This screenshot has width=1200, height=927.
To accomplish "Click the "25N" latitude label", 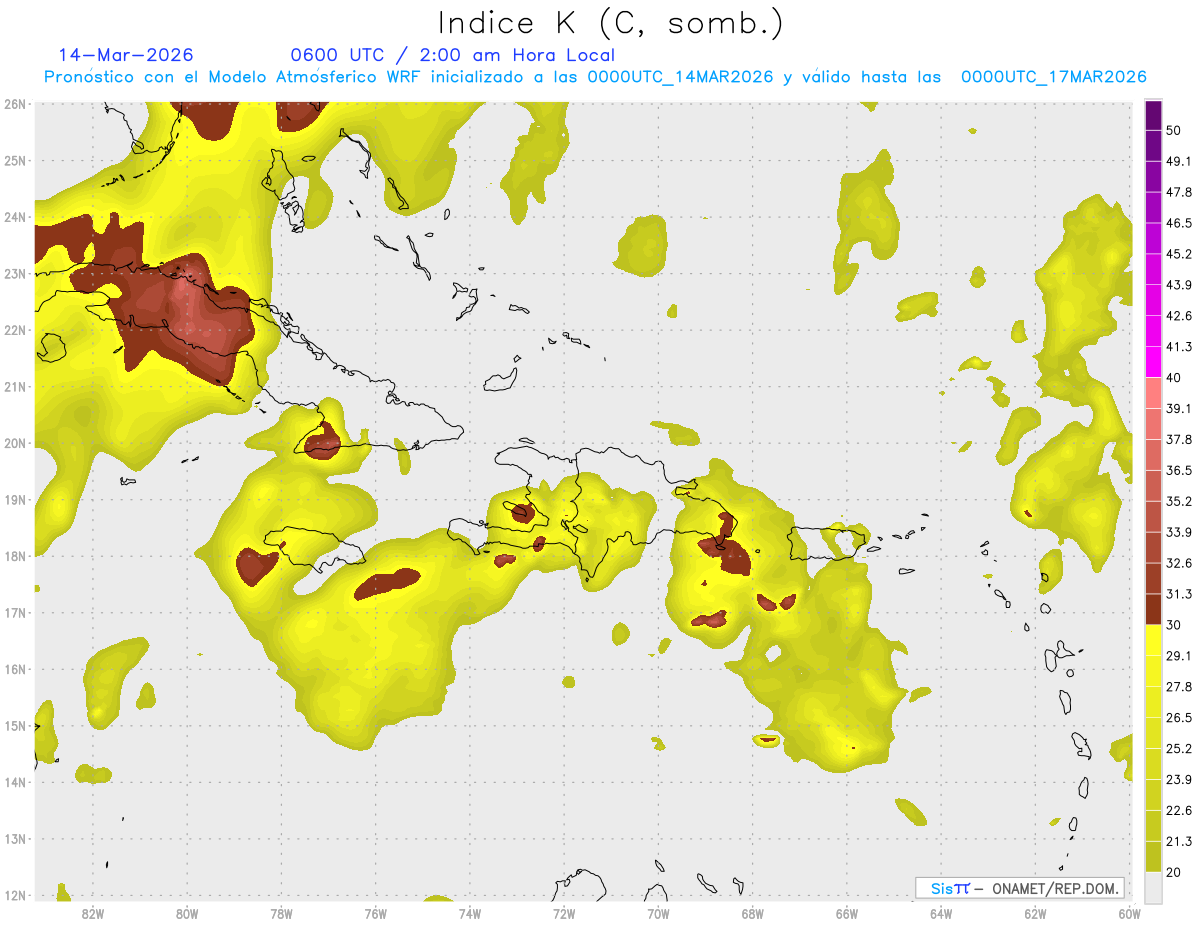I will click(x=15, y=160).
